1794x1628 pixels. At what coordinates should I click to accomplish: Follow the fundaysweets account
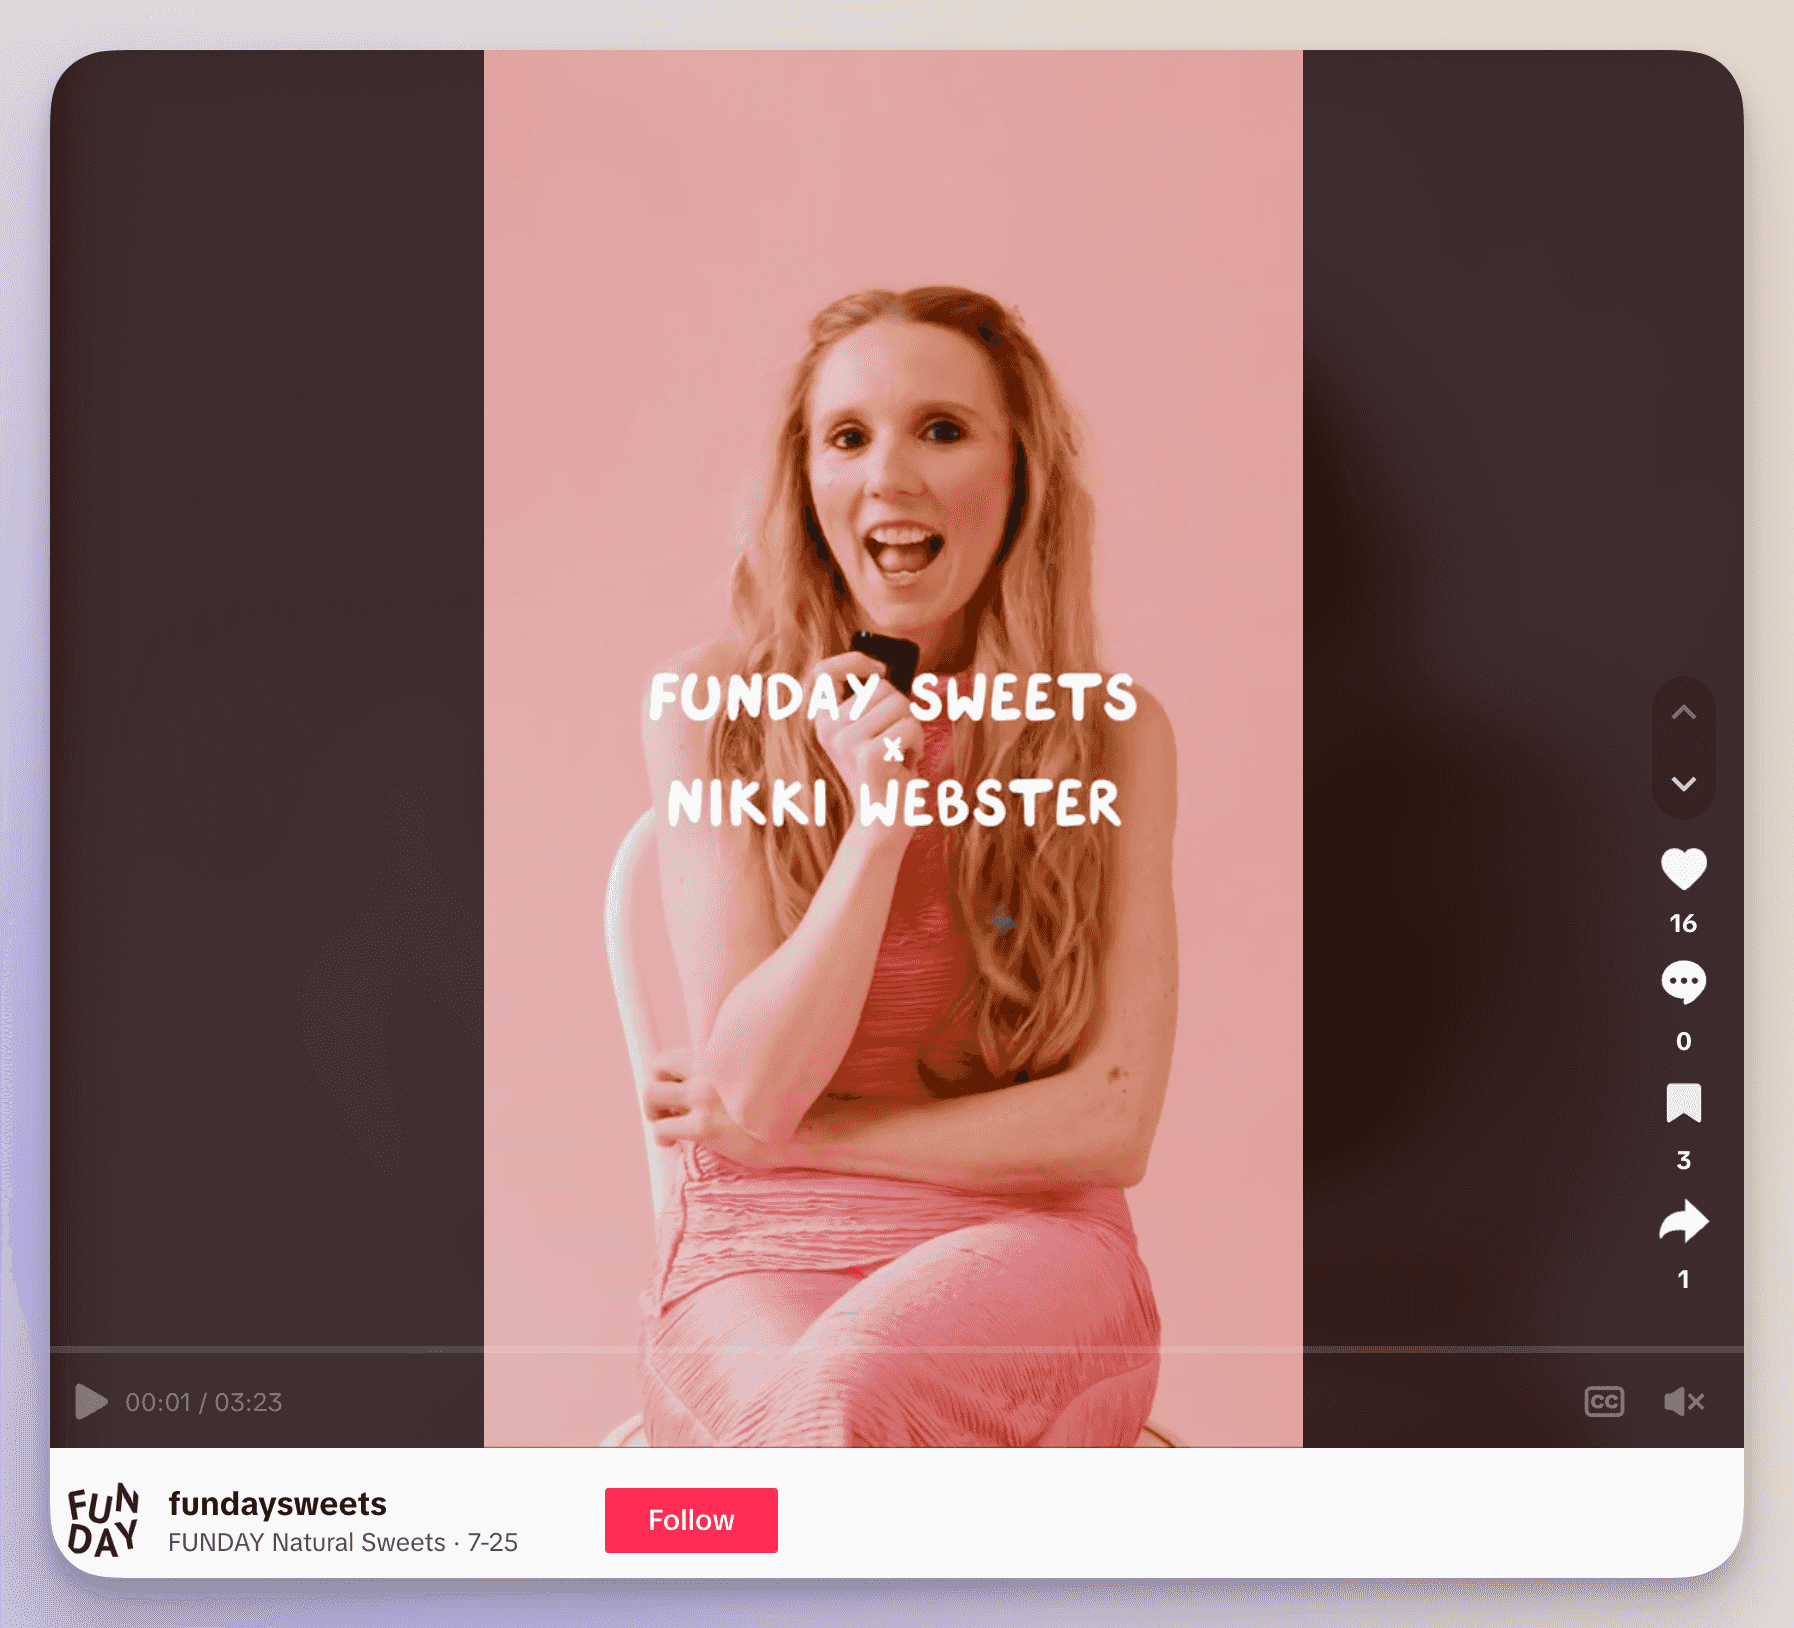691,1520
